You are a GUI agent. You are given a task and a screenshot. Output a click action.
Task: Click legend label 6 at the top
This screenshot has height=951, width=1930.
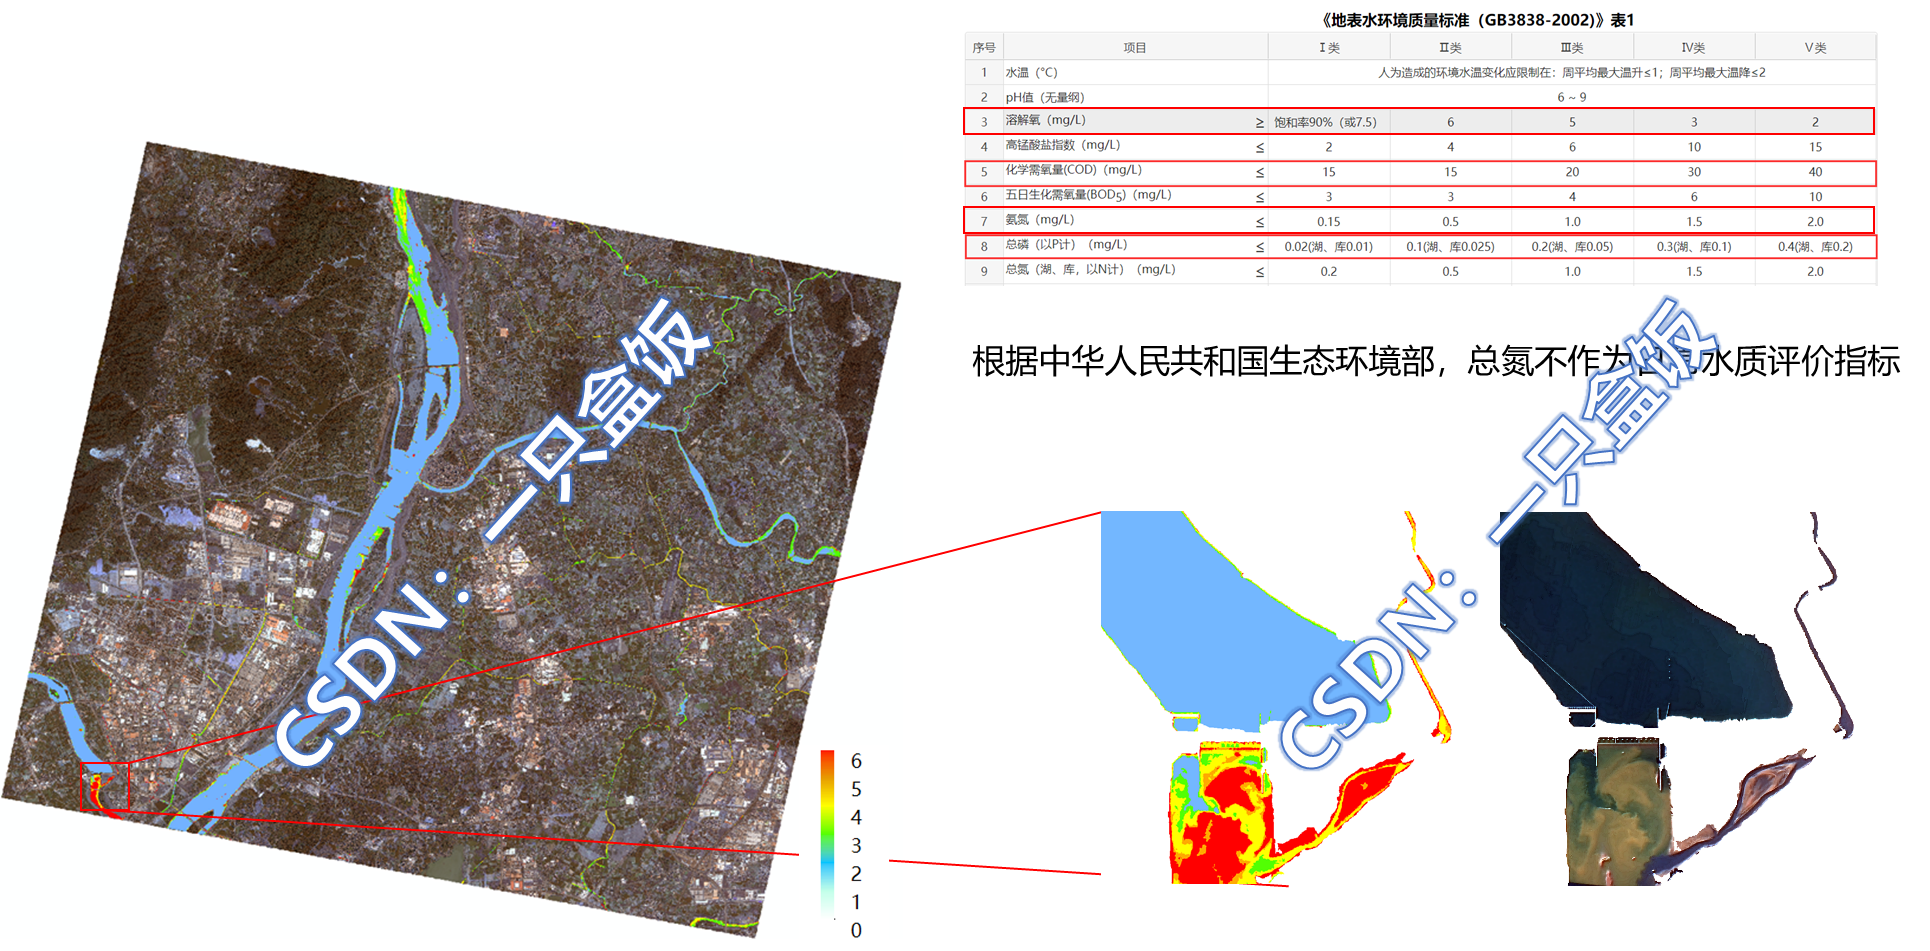click(856, 761)
